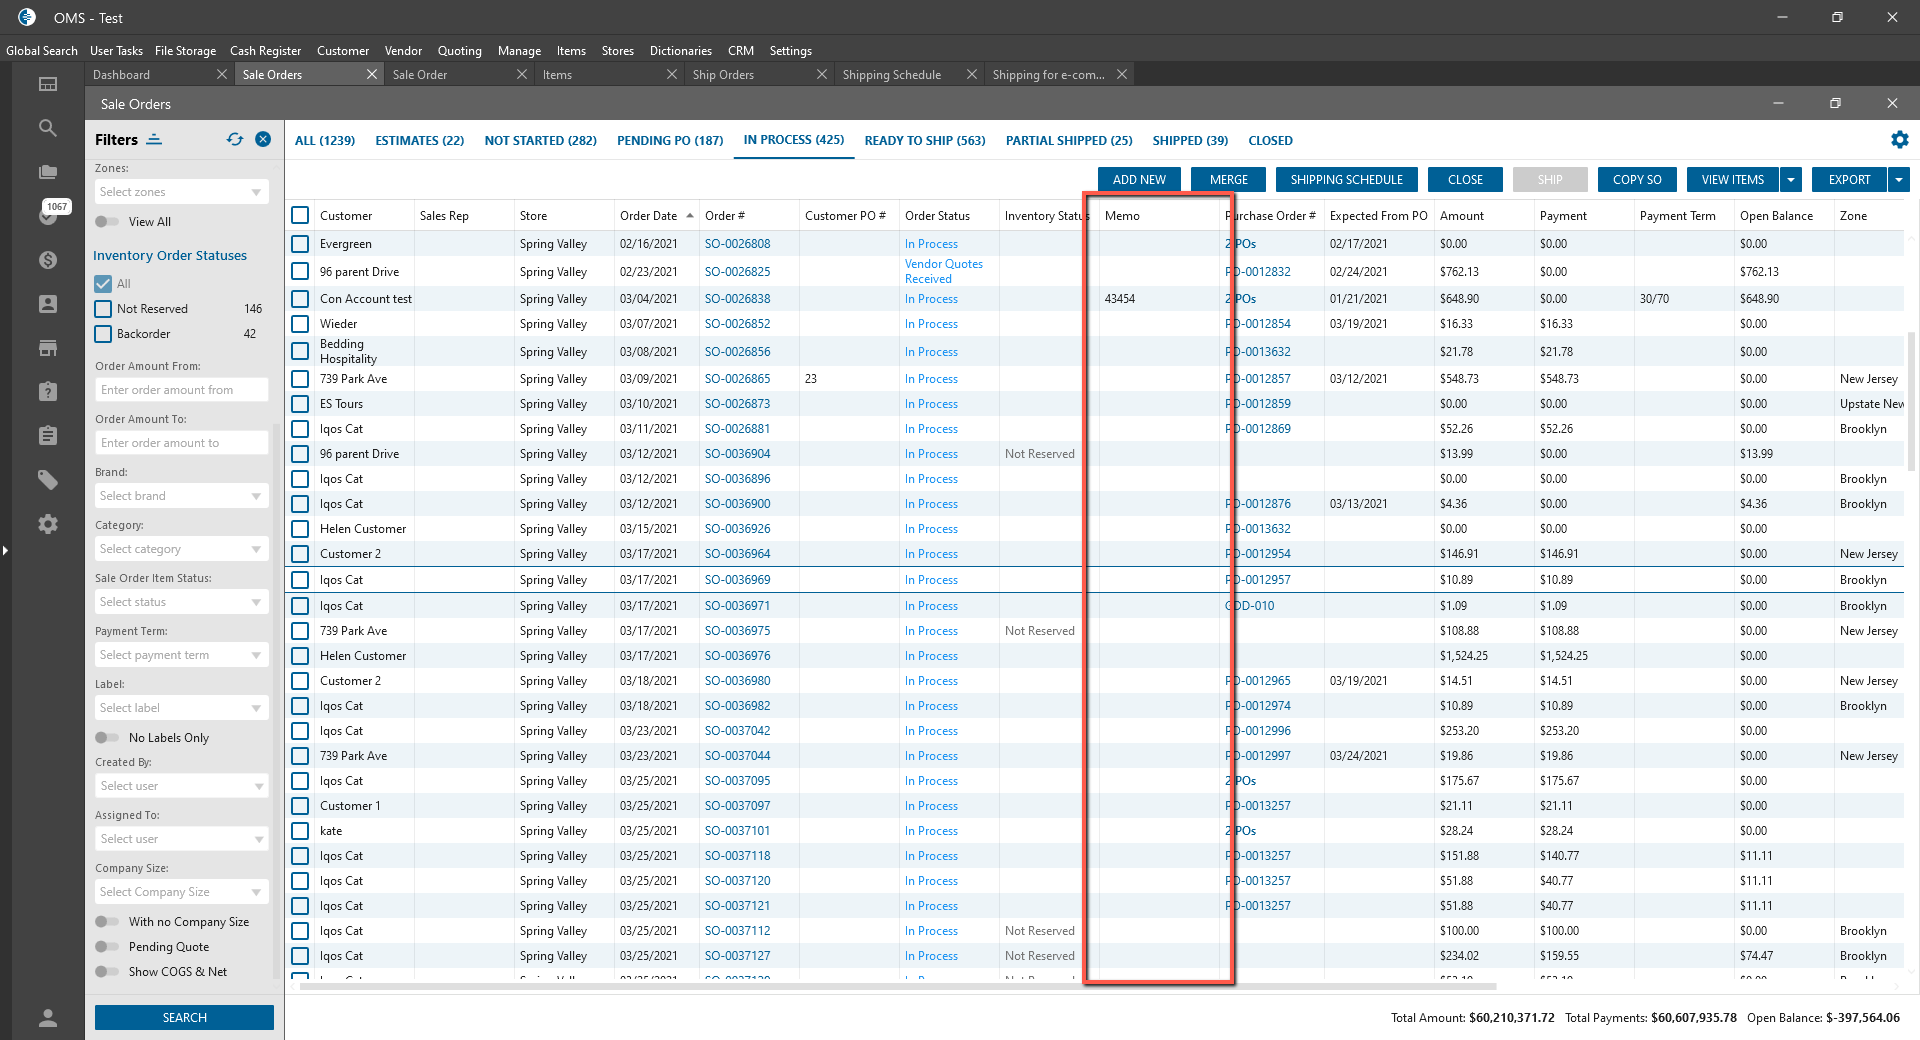This screenshot has width=1920, height=1040.
Task: Clear filters with the blue X icon
Action: click(263, 140)
